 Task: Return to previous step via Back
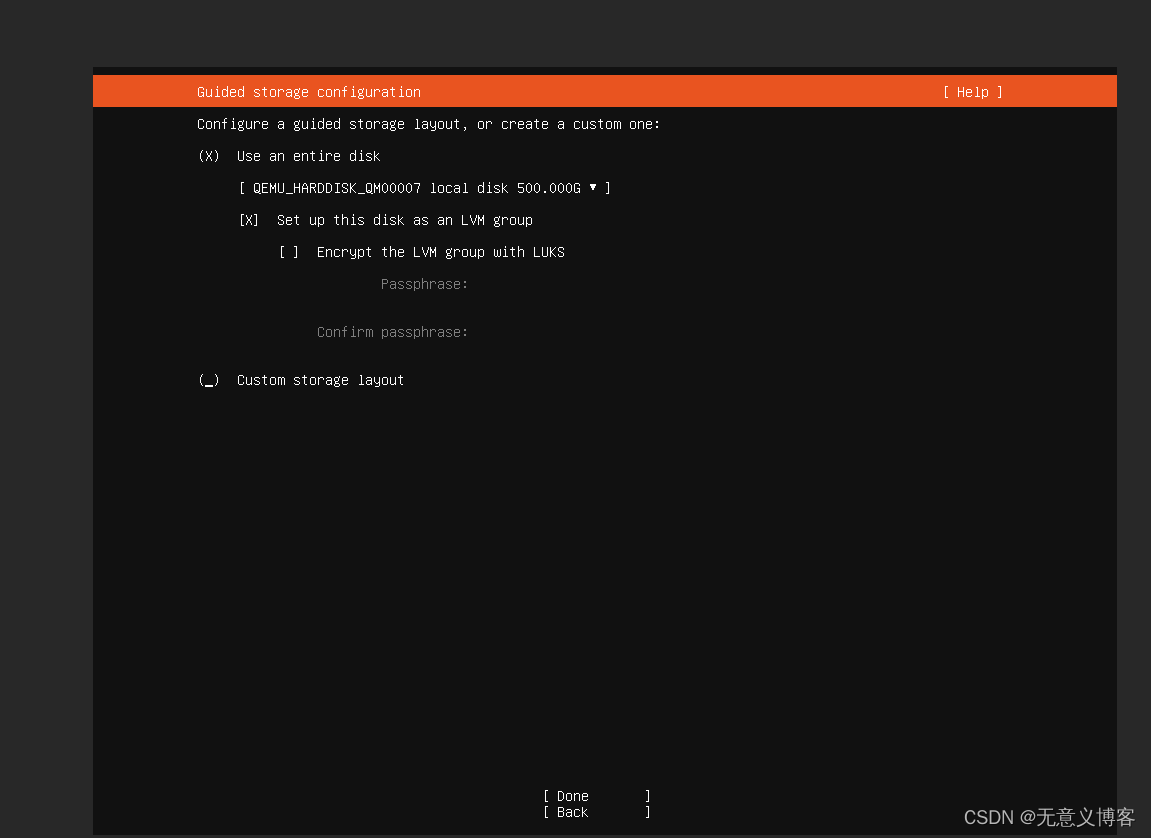click(571, 812)
